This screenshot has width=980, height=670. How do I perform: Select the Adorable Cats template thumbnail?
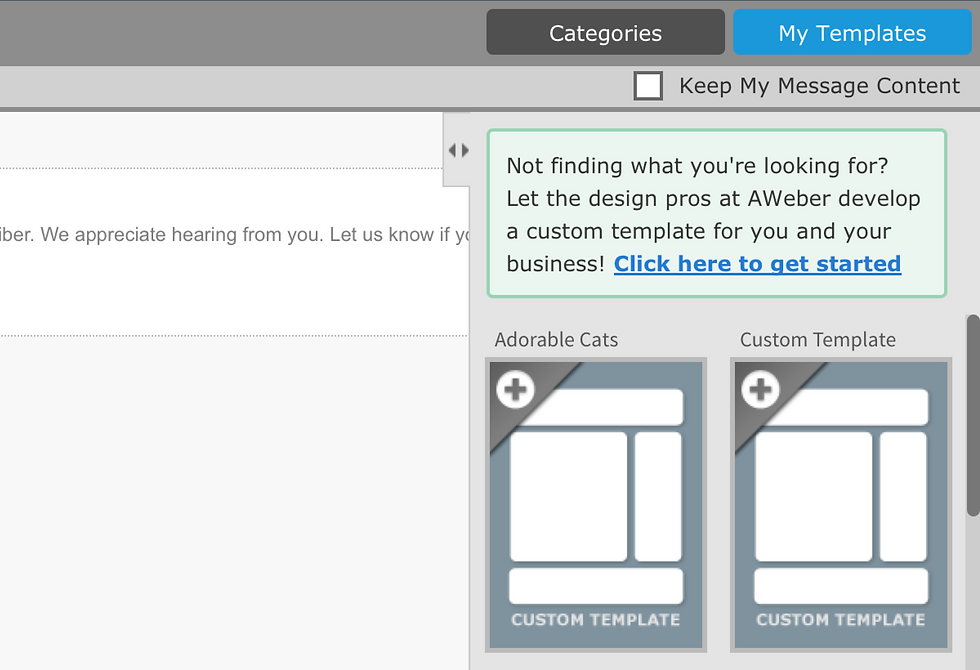point(596,505)
